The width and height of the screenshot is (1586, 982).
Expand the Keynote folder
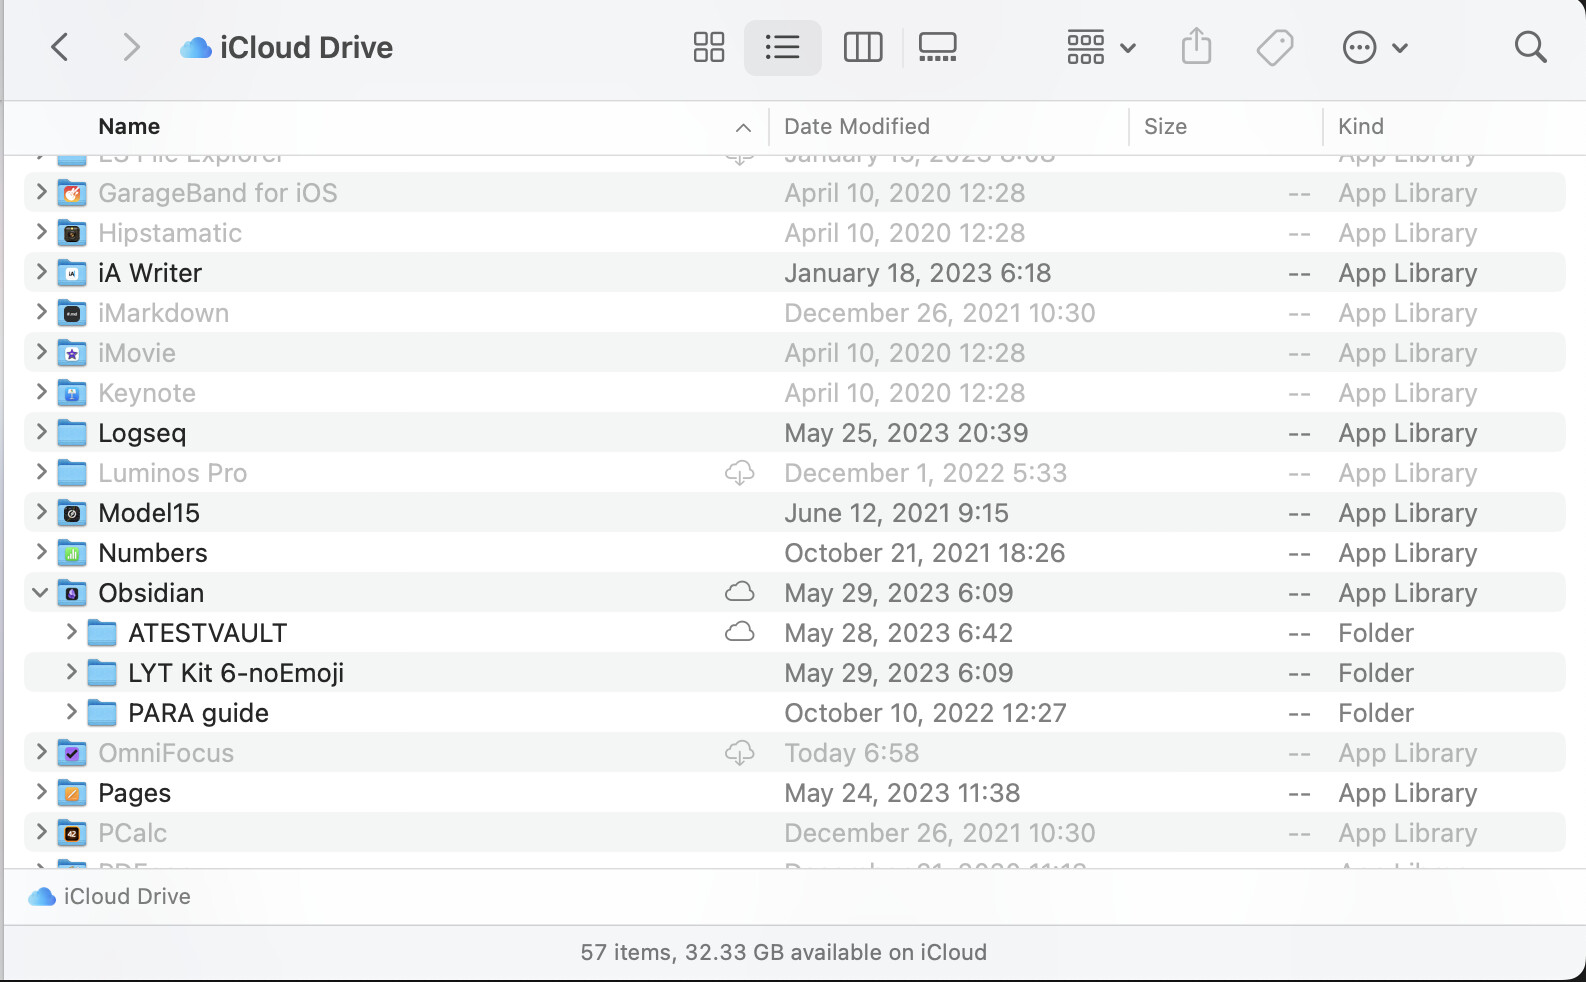pyautogui.click(x=41, y=392)
